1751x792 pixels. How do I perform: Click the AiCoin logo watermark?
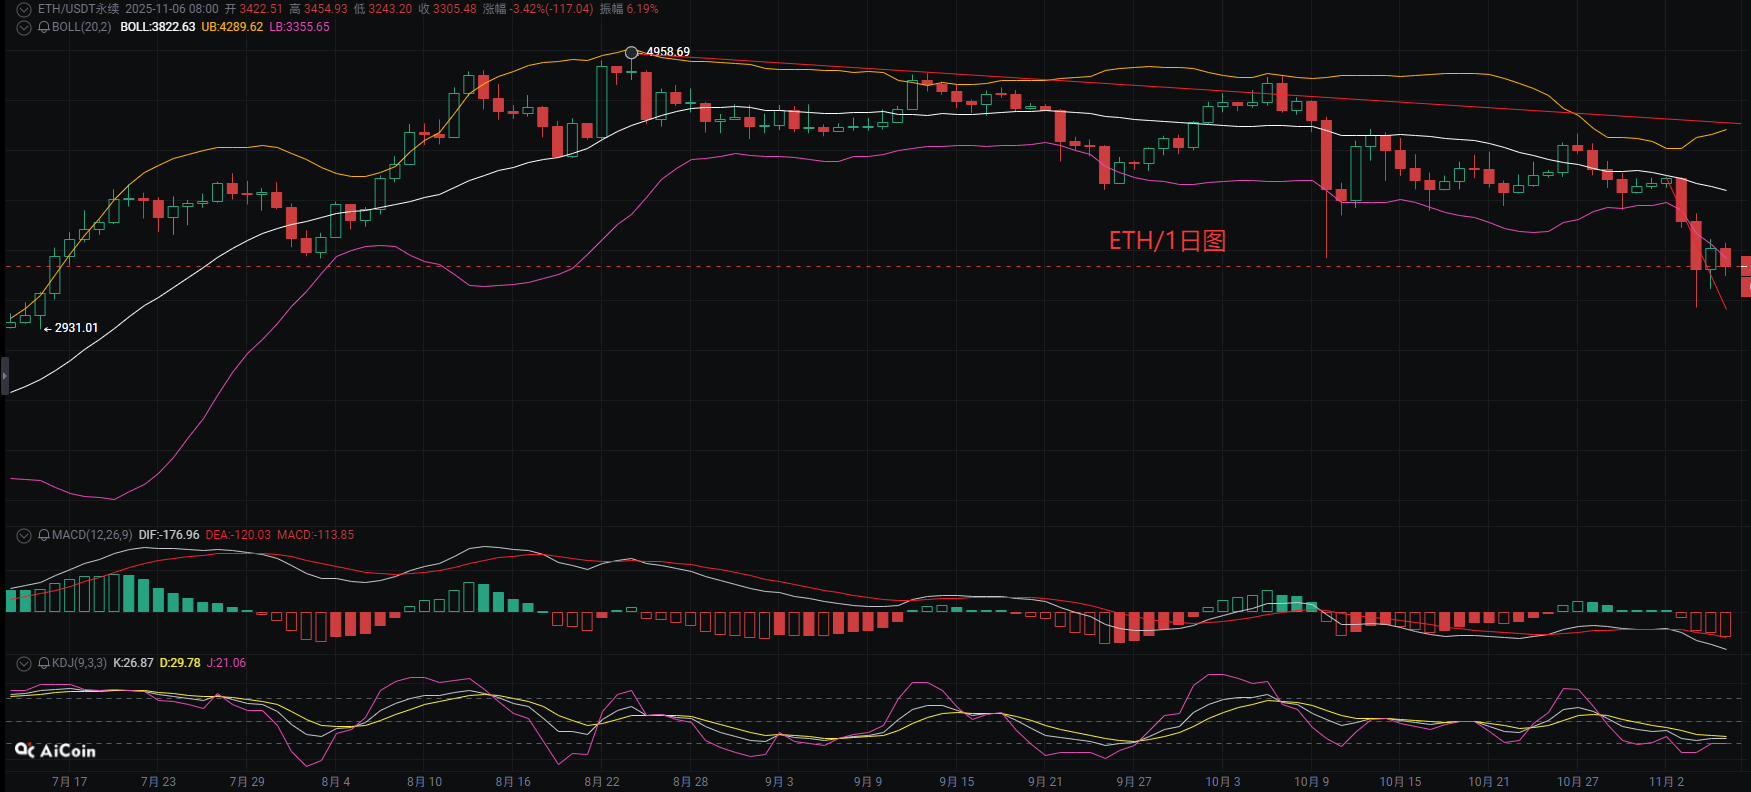56,750
